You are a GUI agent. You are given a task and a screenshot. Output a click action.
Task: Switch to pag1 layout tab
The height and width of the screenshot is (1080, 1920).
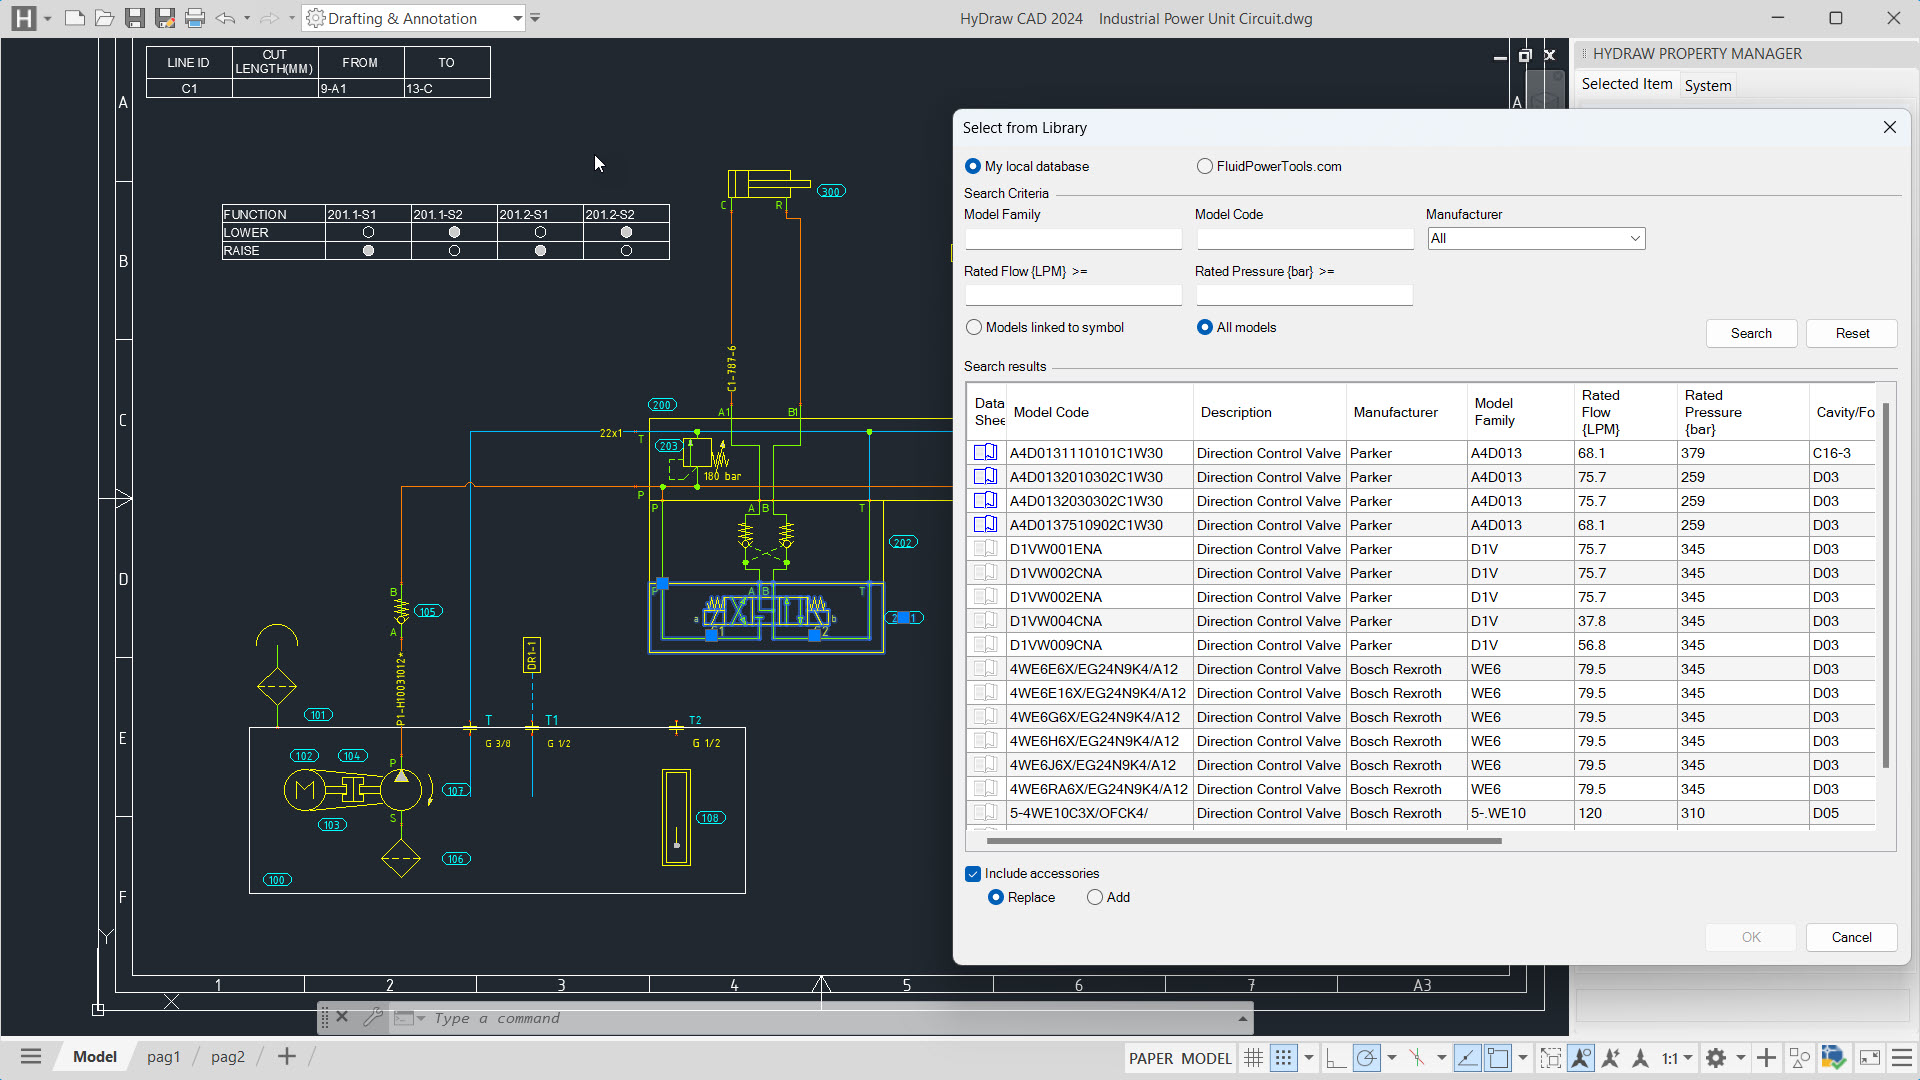[163, 1057]
